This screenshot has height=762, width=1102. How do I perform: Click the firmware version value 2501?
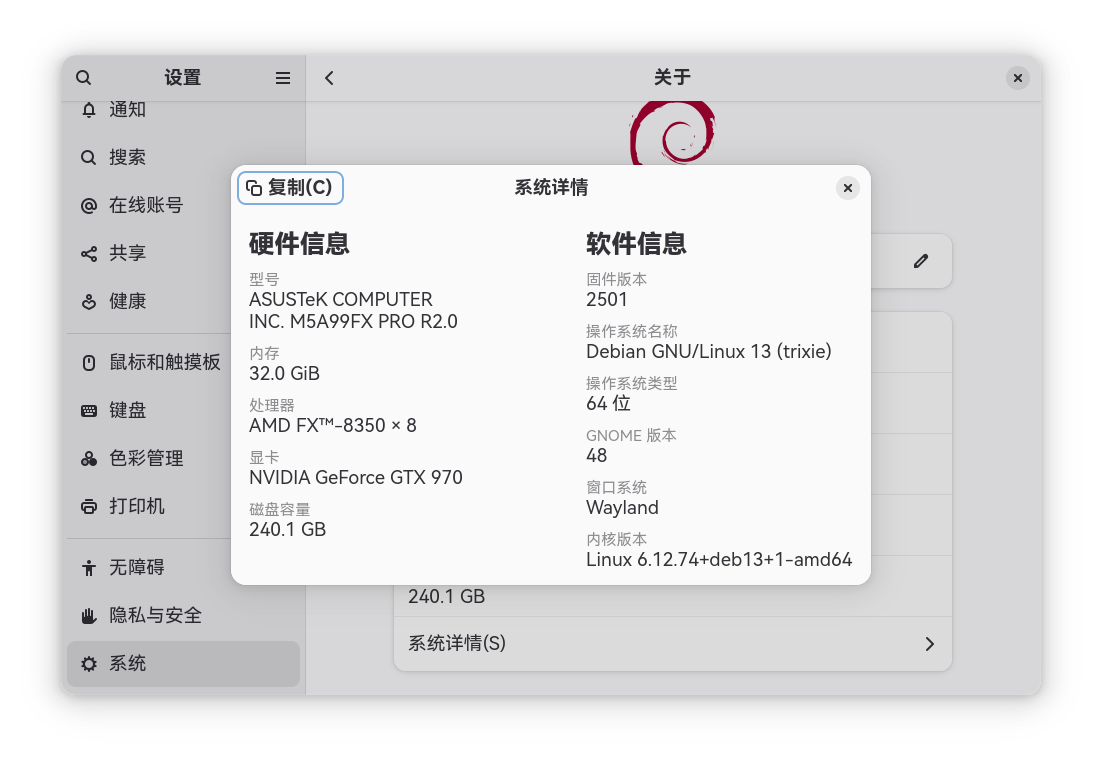(607, 299)
